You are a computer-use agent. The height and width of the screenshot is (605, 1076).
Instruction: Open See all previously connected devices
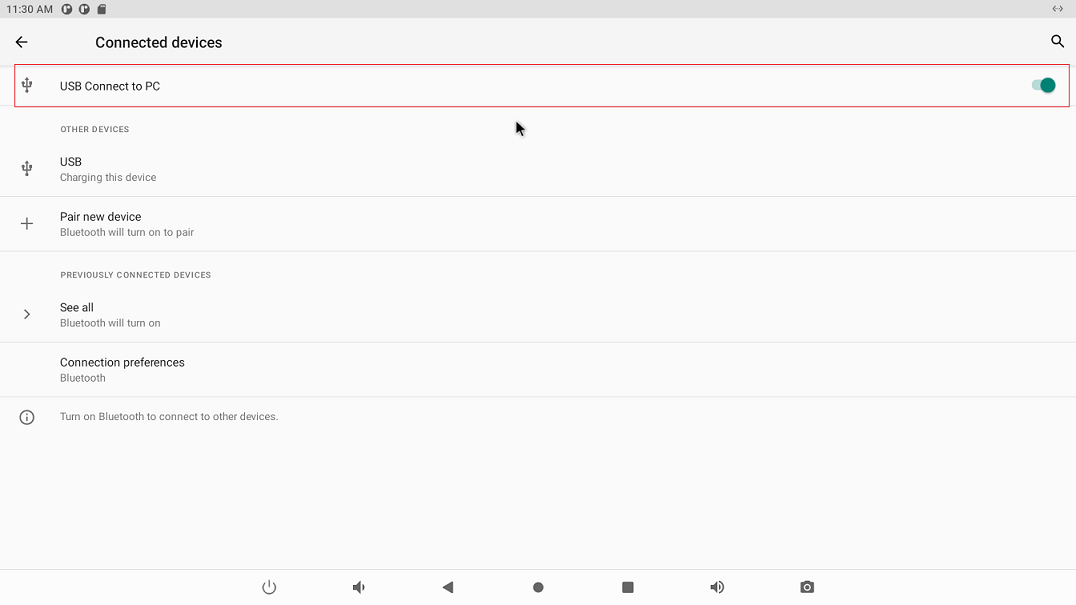[x=77, y=308]
